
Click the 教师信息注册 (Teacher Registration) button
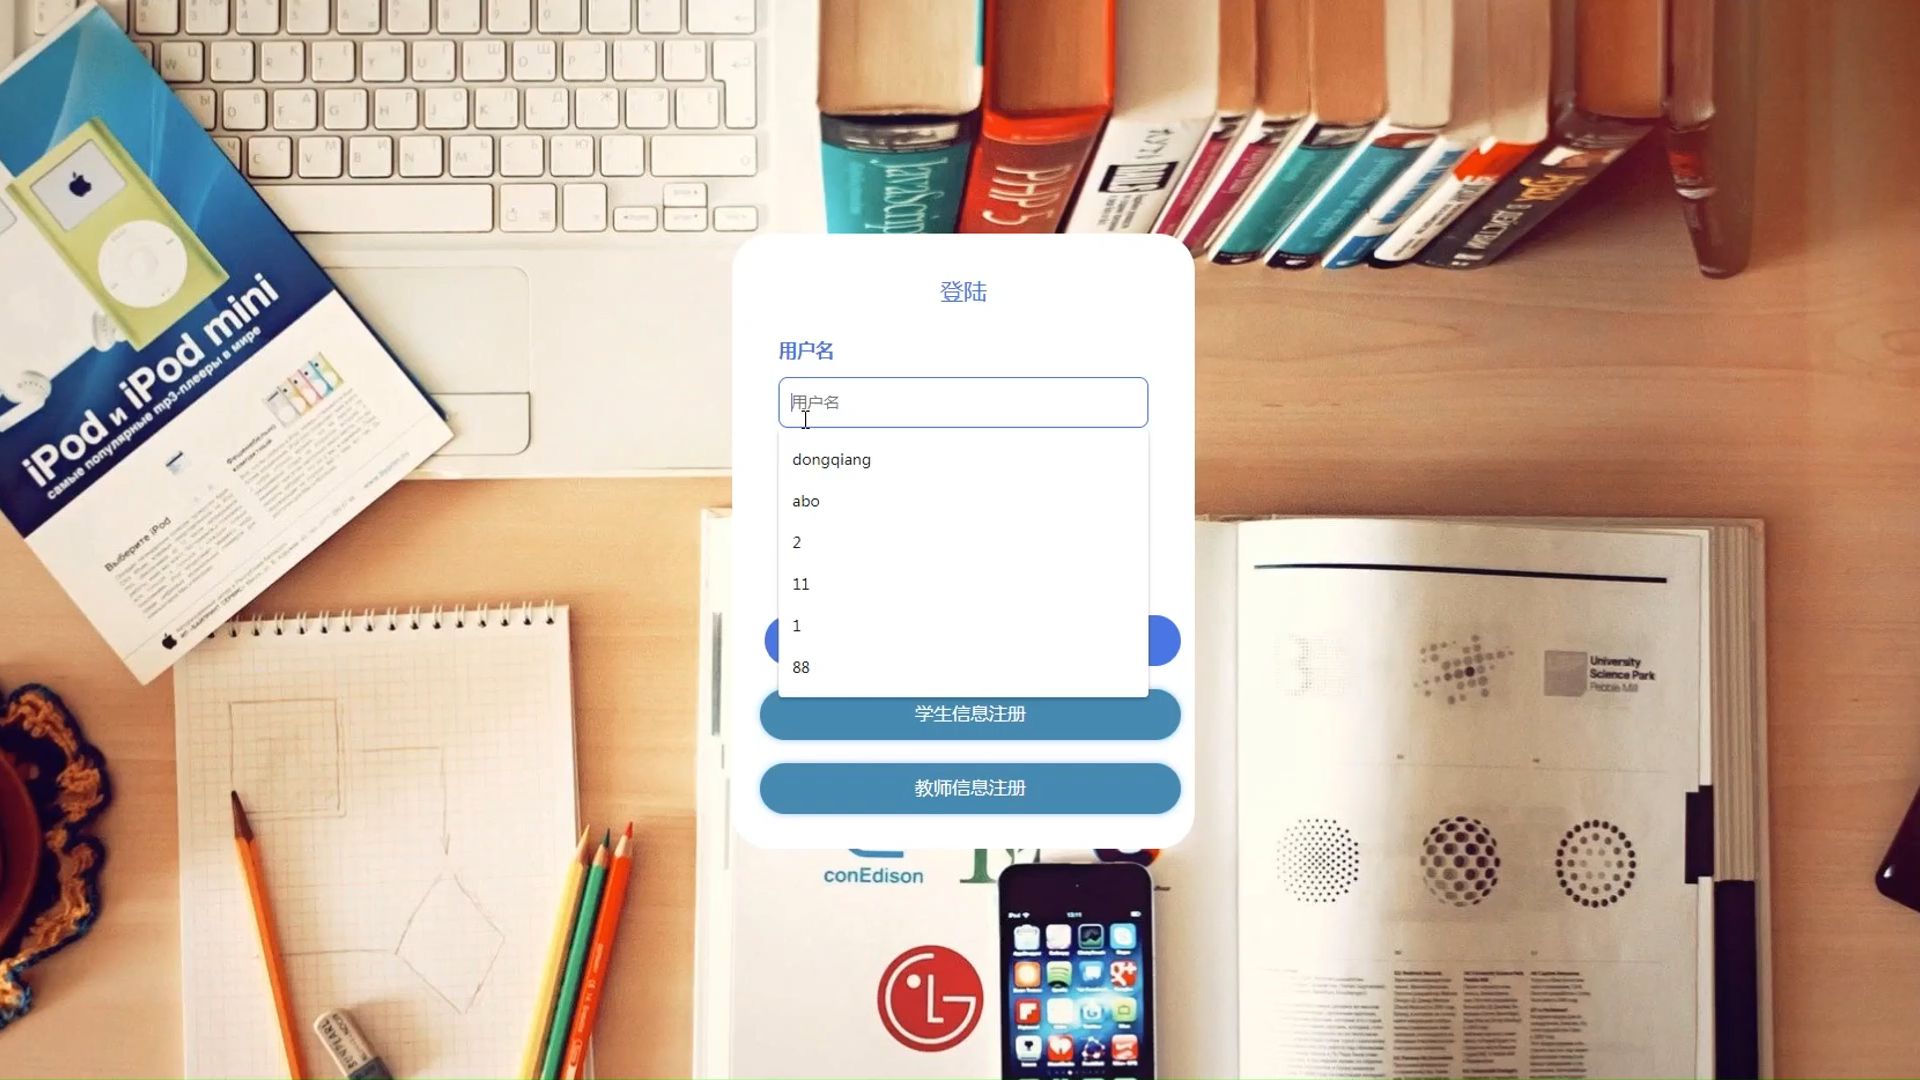tap(969, 787)
